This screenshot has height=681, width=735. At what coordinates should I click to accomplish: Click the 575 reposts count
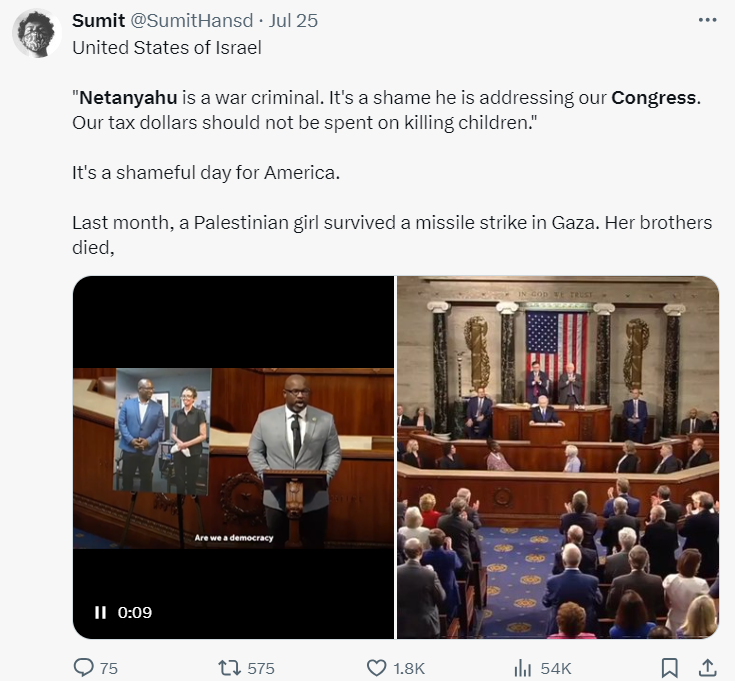(260, 668)
